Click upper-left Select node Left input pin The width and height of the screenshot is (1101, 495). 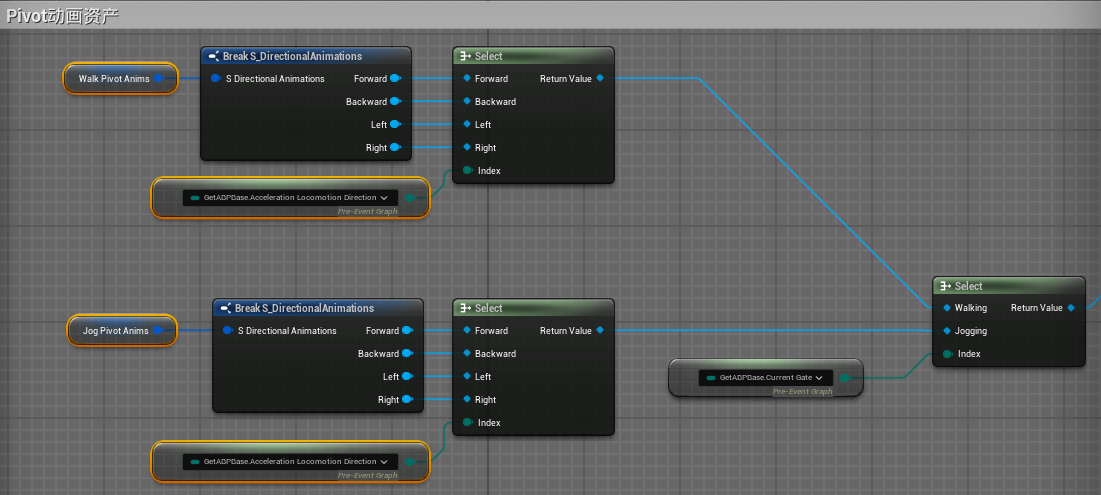coord(467,125)
